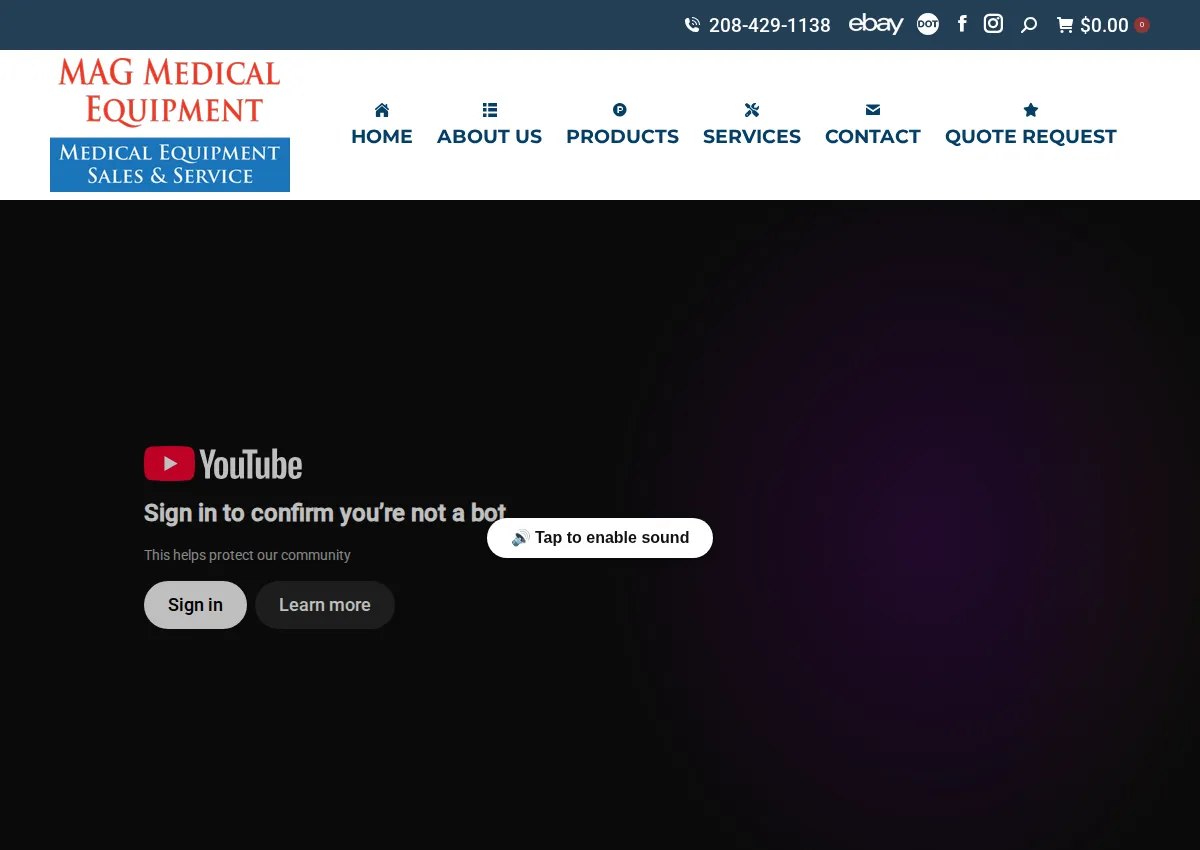Open the eBay store icon link

(x=876, y=24)
